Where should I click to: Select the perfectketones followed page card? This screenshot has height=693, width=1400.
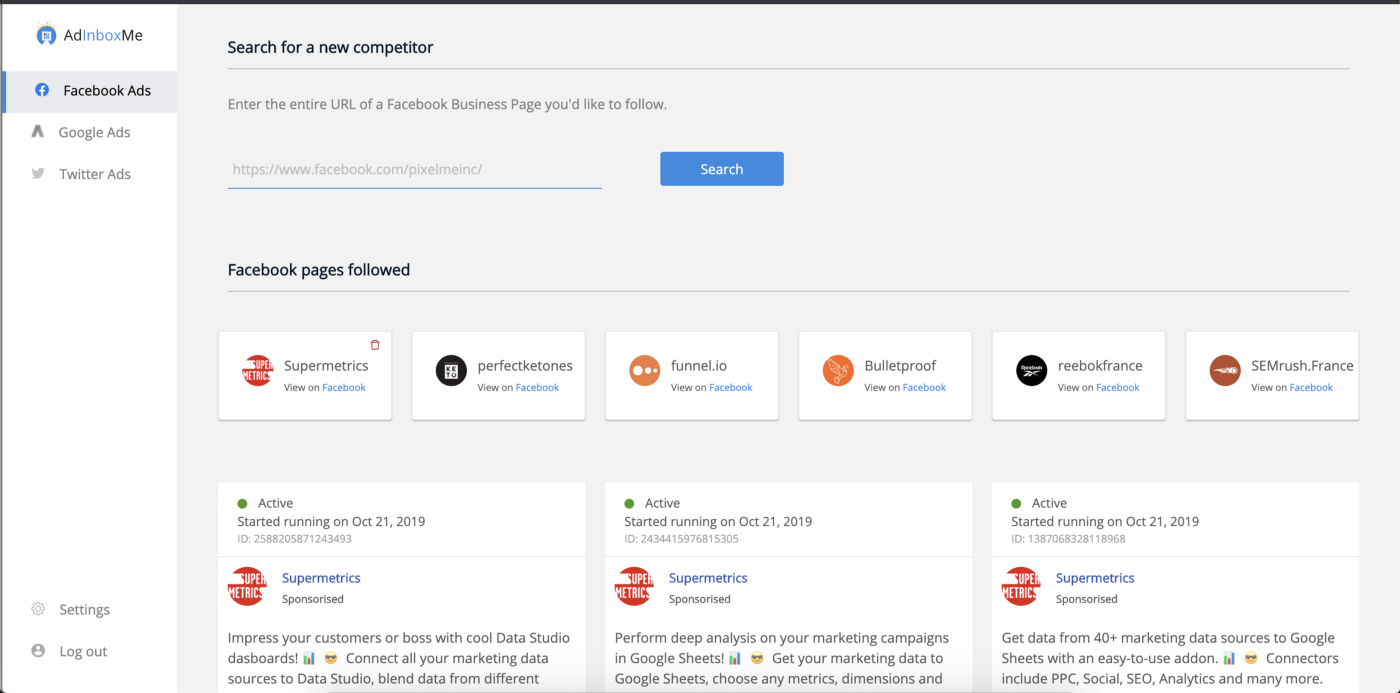(x=498, y=376)
